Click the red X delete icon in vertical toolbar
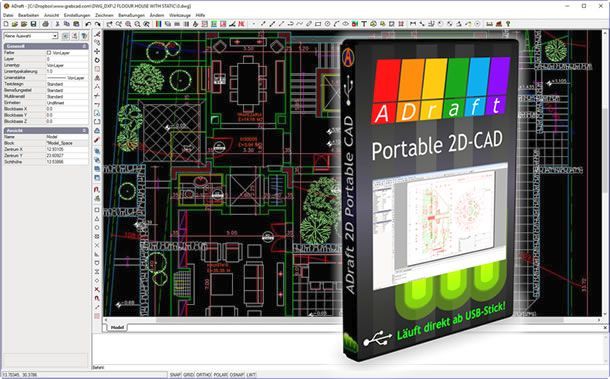 97,290
